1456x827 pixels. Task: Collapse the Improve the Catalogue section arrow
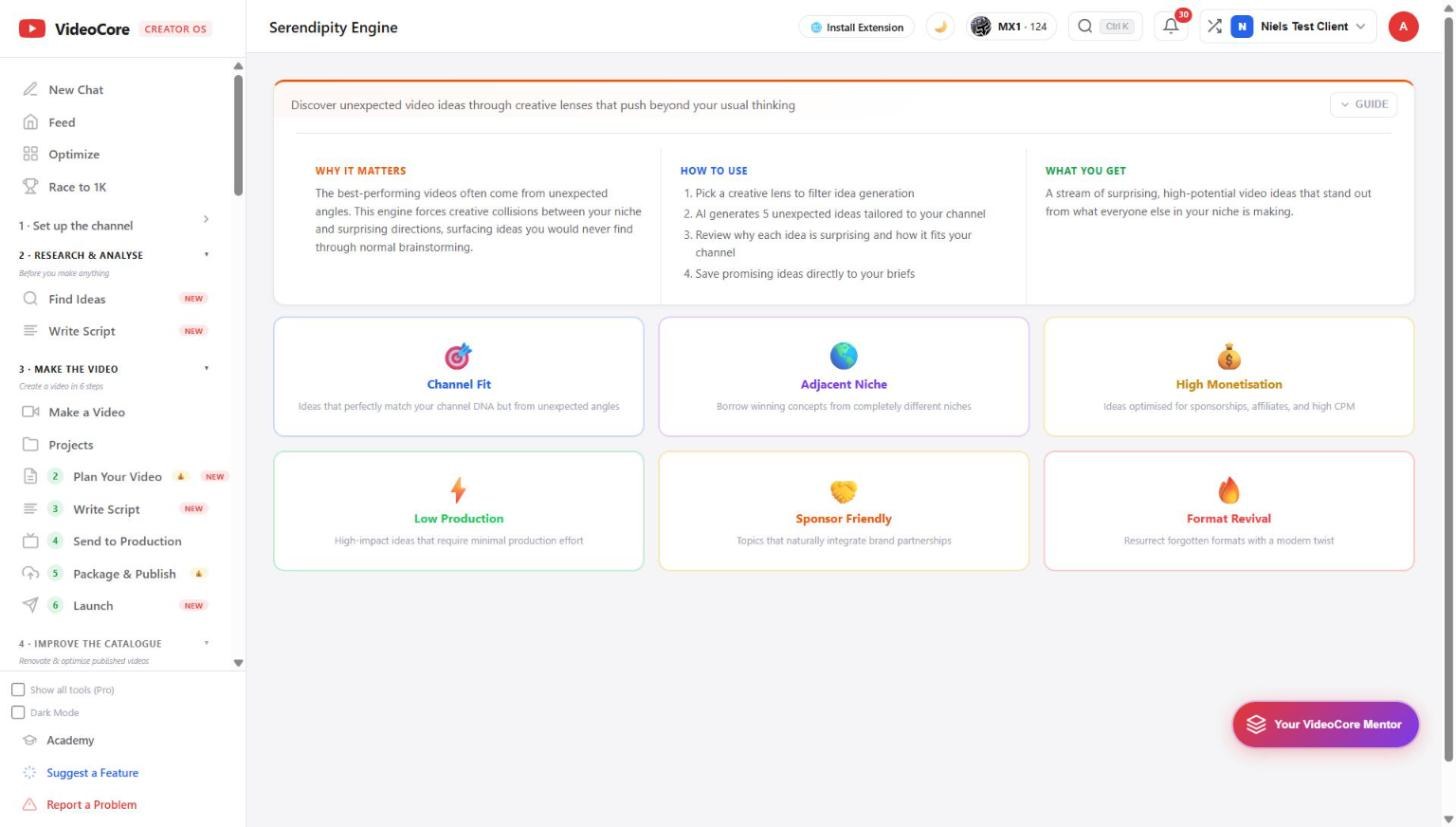point(207,643)
